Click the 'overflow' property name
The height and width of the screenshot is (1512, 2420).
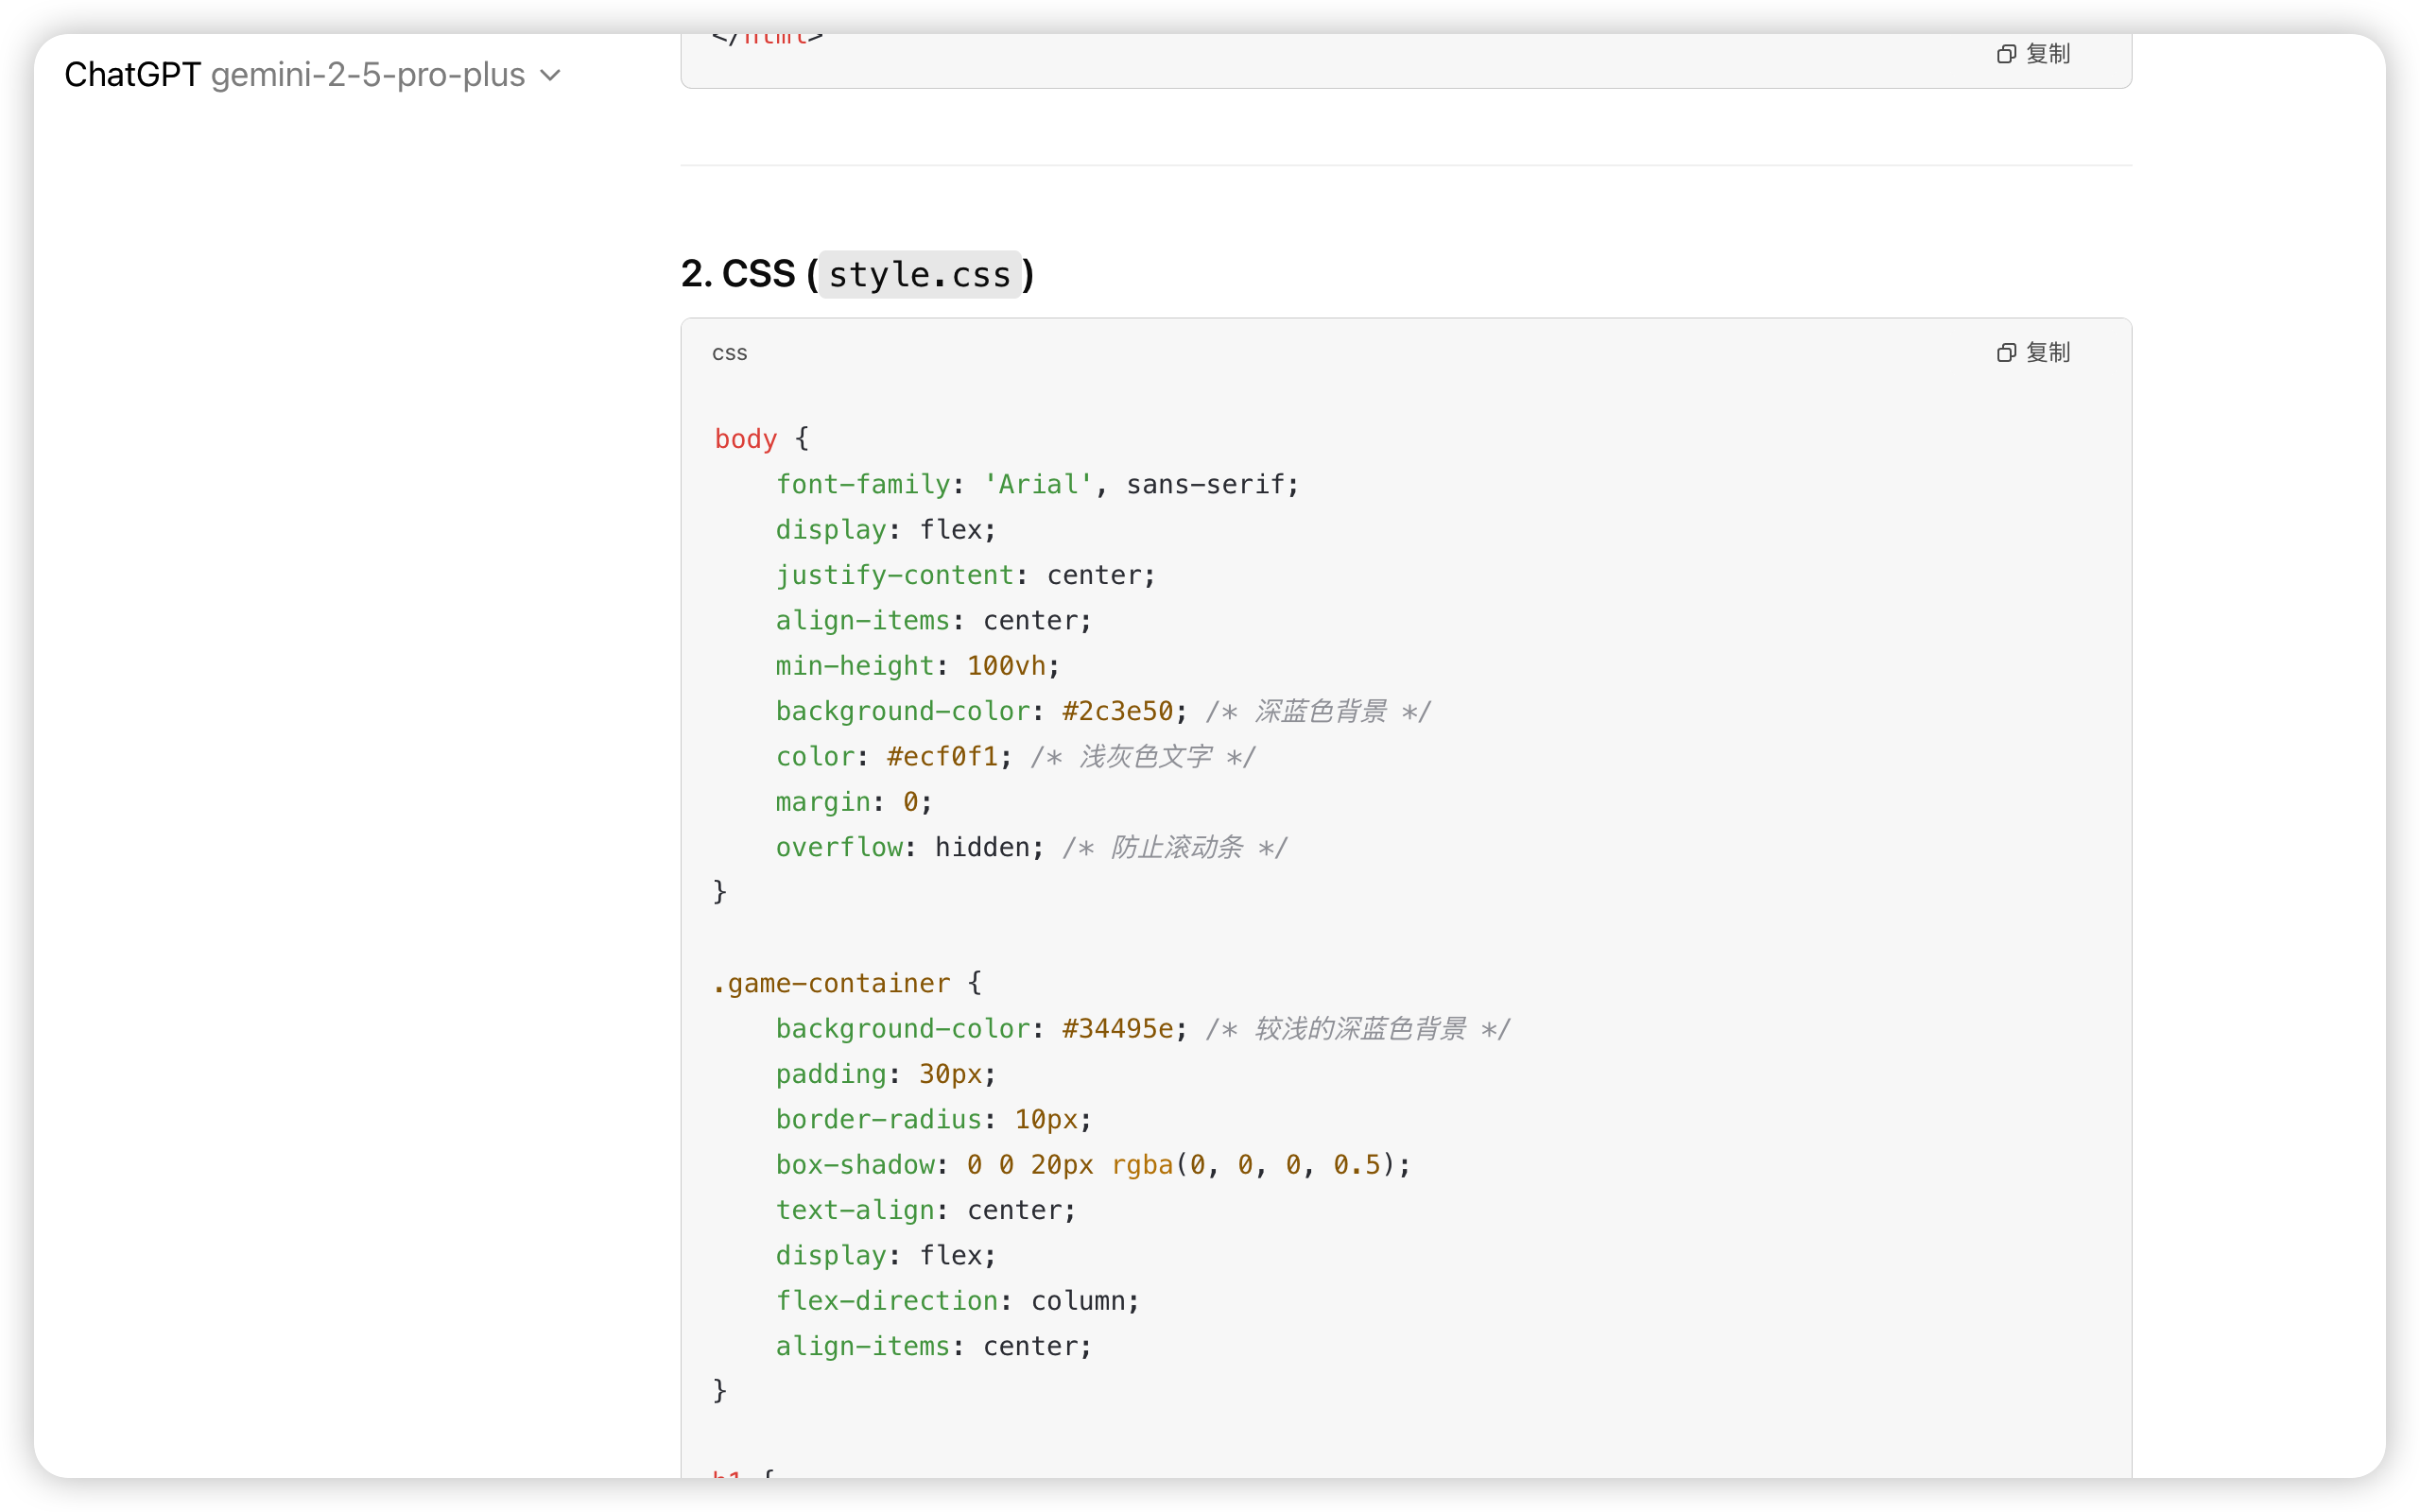[839, 847]
